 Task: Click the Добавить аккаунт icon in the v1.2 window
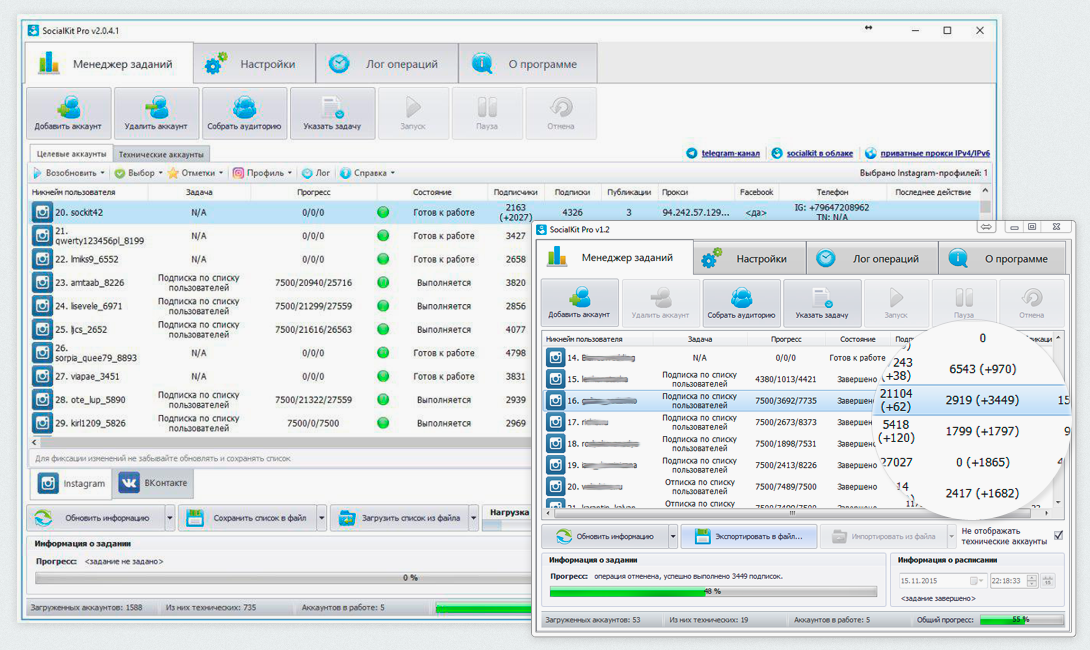tap(579, 297)
